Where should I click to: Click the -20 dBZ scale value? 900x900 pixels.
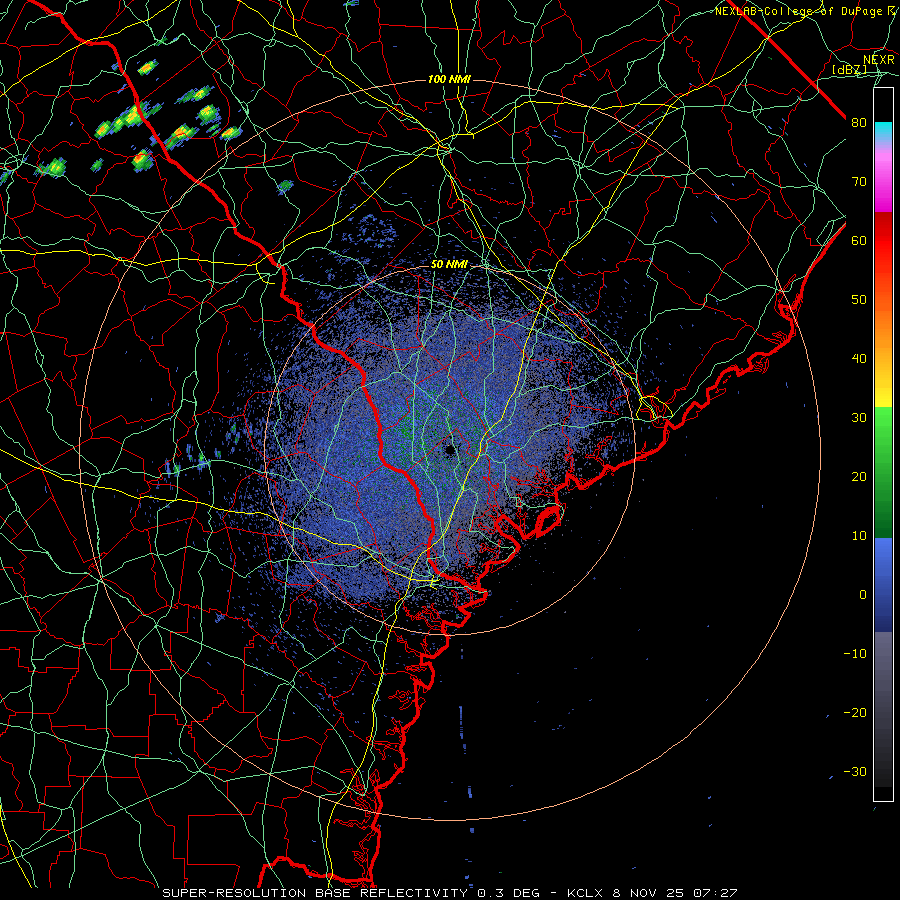pos(855,713)
